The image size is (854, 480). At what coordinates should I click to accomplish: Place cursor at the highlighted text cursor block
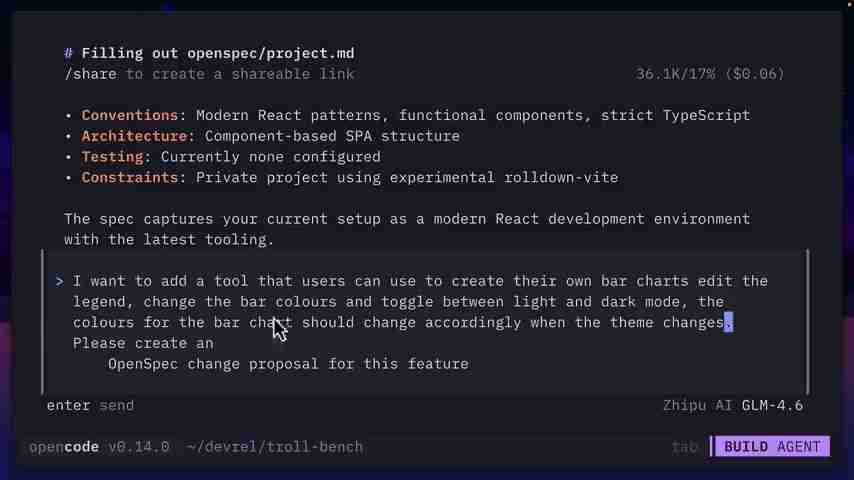(x=728, y=322)
